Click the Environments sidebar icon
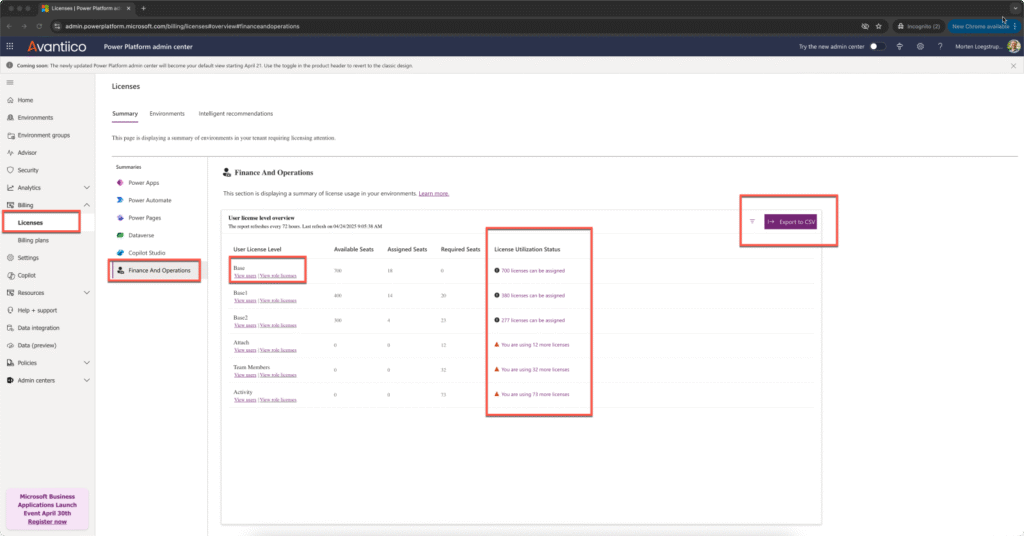This screenshot has height=536, width=1024. 10,118
